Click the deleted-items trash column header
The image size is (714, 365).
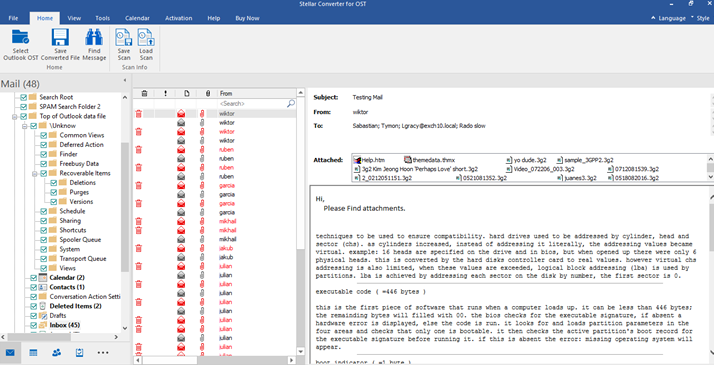click(x=144, y=93)
